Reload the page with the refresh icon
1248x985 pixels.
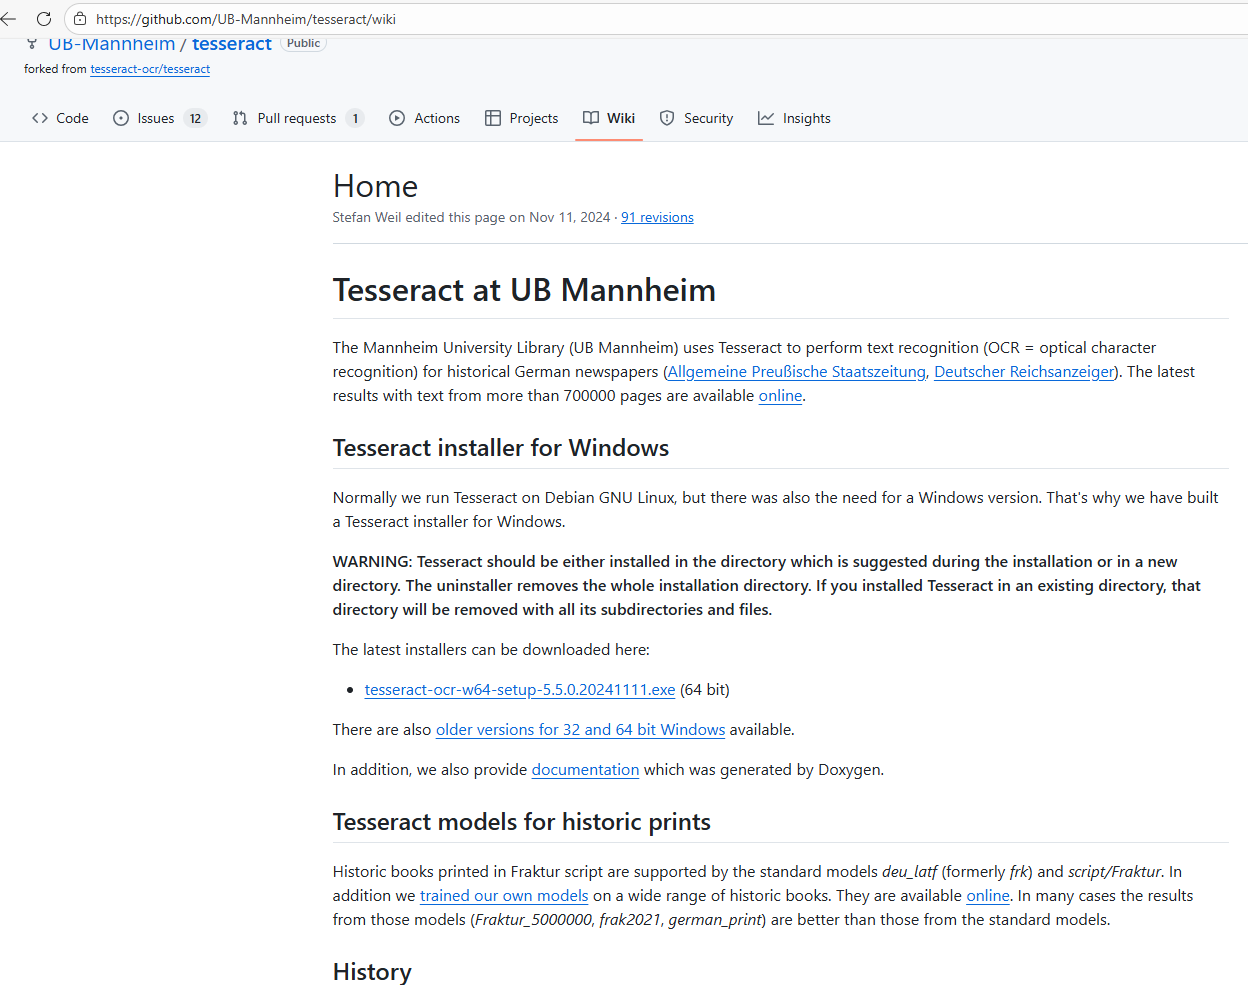[44, 19]
